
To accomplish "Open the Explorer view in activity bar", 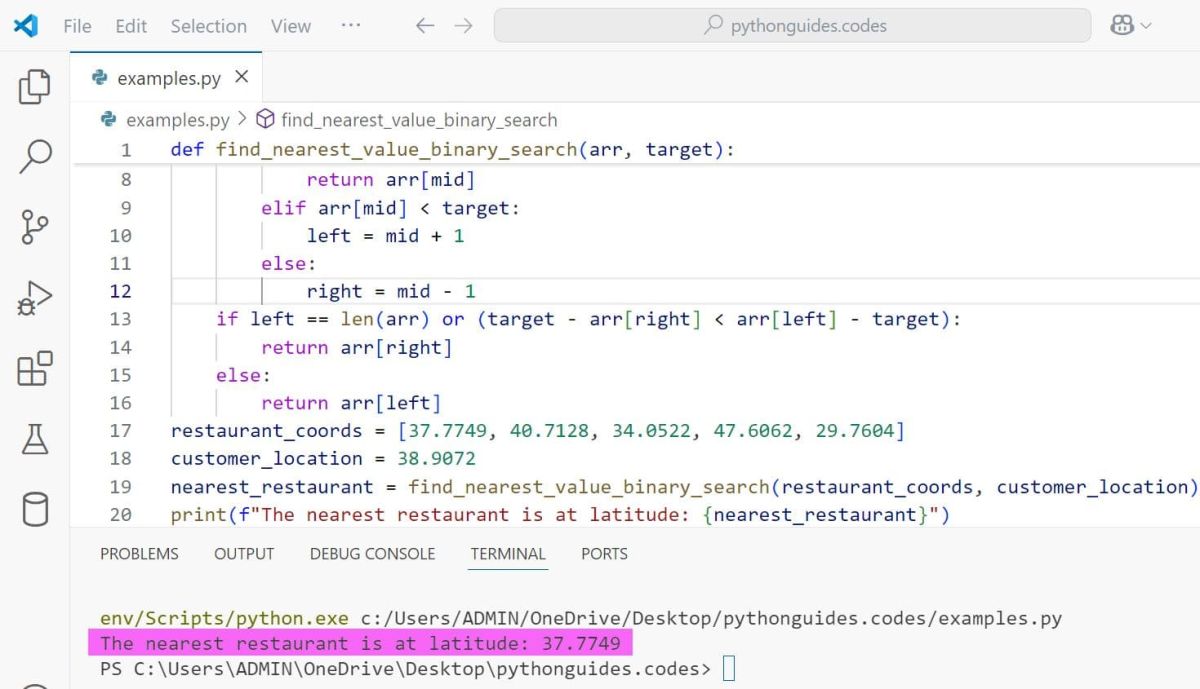I will point(34,87).
